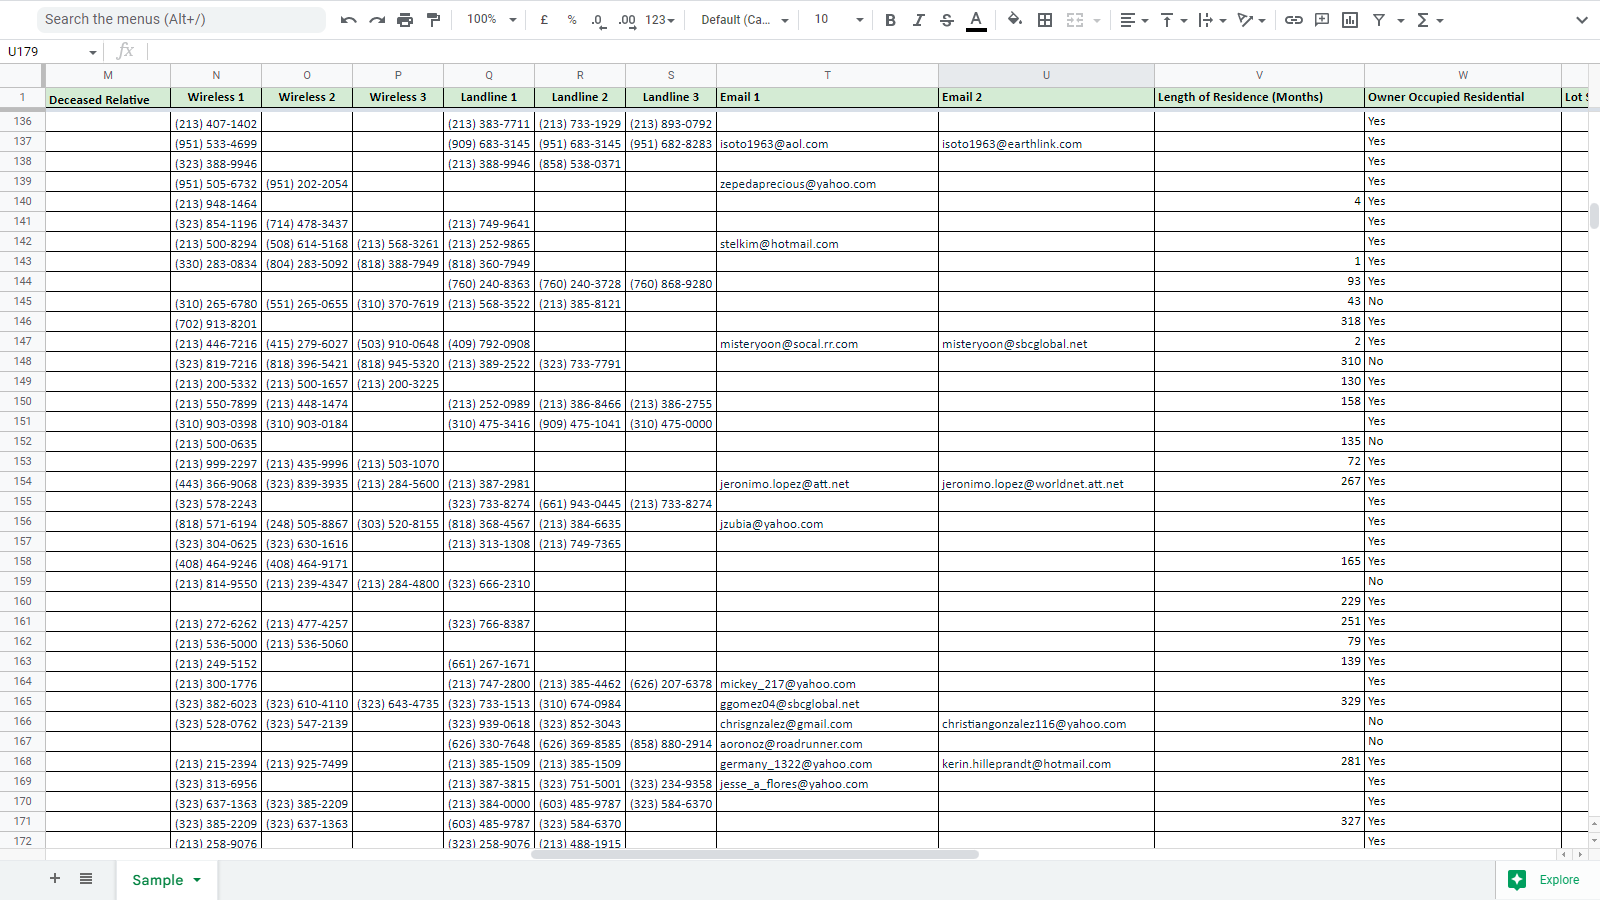Click the Search the menus field

[180, 19]
